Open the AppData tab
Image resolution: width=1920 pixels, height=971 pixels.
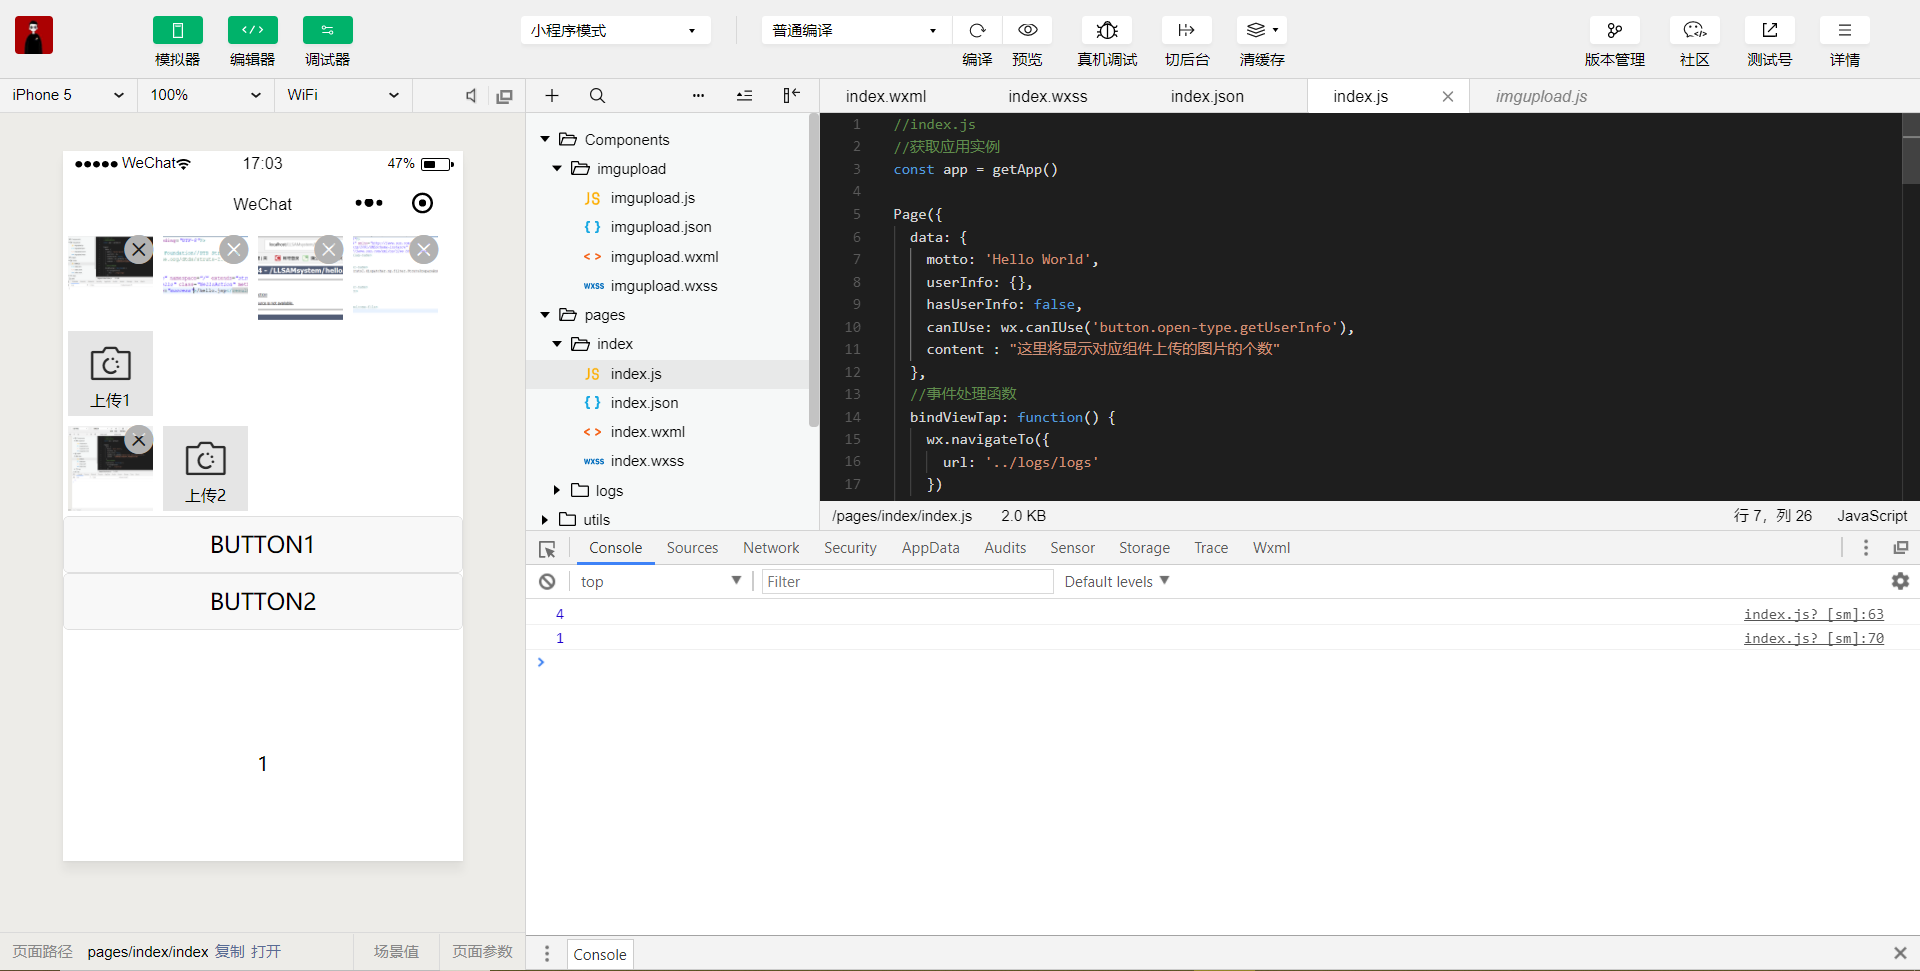tap(930, 548)
